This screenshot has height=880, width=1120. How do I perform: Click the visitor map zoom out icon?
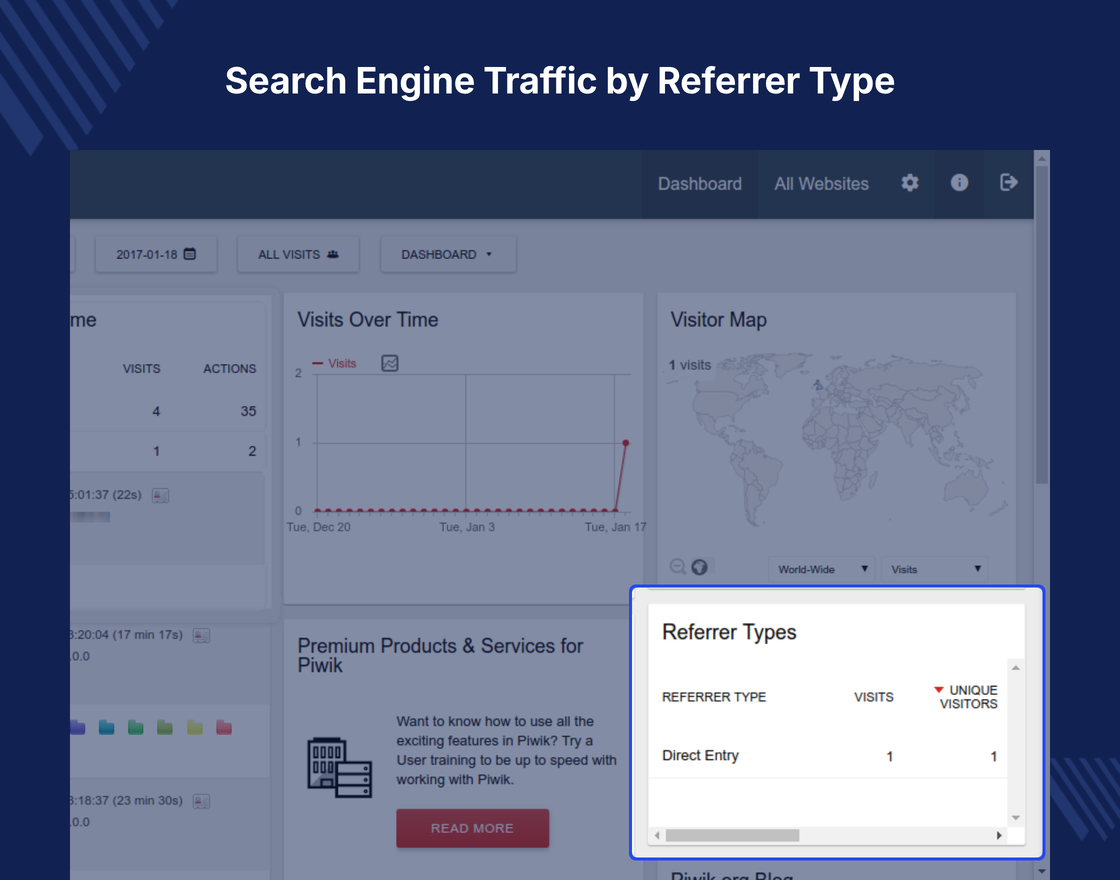click(x=678, y=566)
